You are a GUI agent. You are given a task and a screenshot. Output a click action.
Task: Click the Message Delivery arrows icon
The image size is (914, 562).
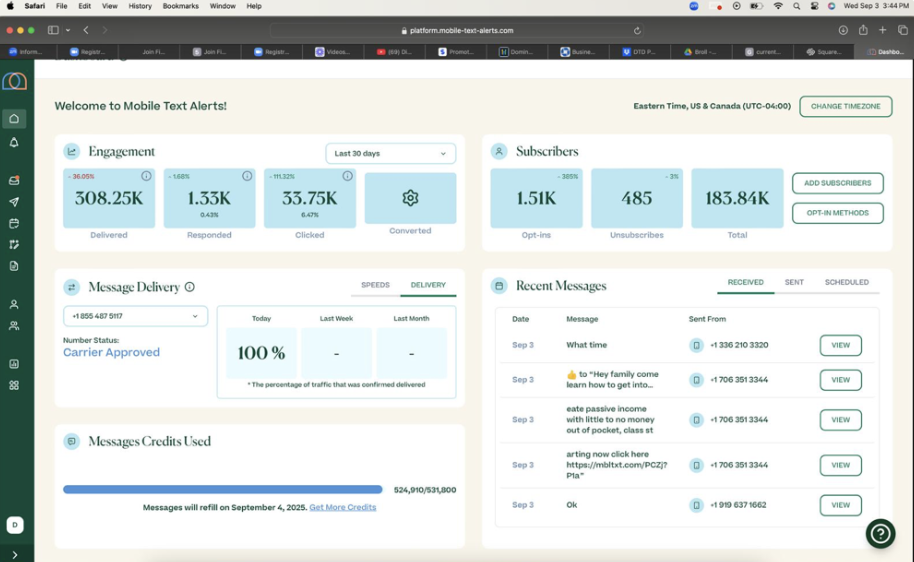pos(72,287)
